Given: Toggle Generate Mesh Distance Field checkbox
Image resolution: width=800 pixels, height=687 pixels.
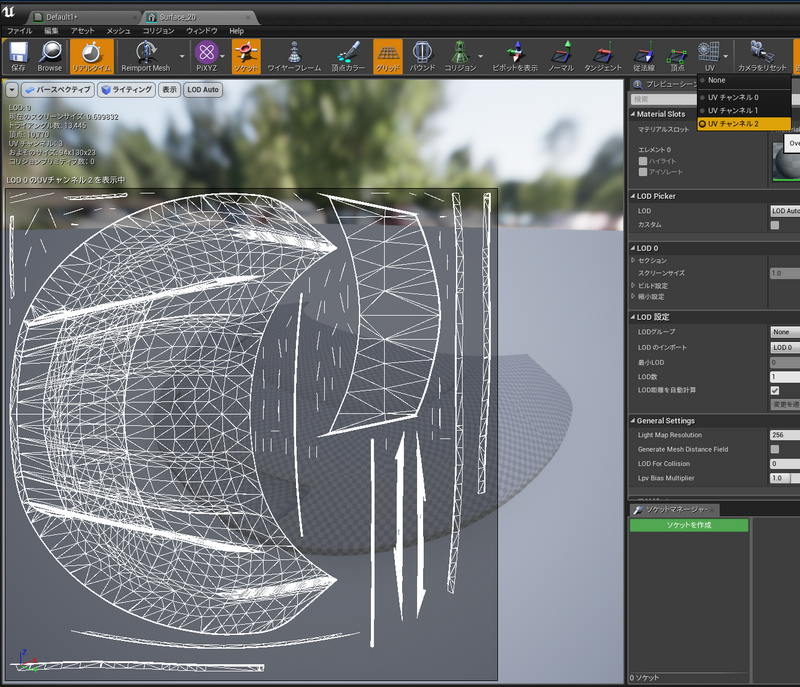Looking at the screenshot, I should 775,449.
